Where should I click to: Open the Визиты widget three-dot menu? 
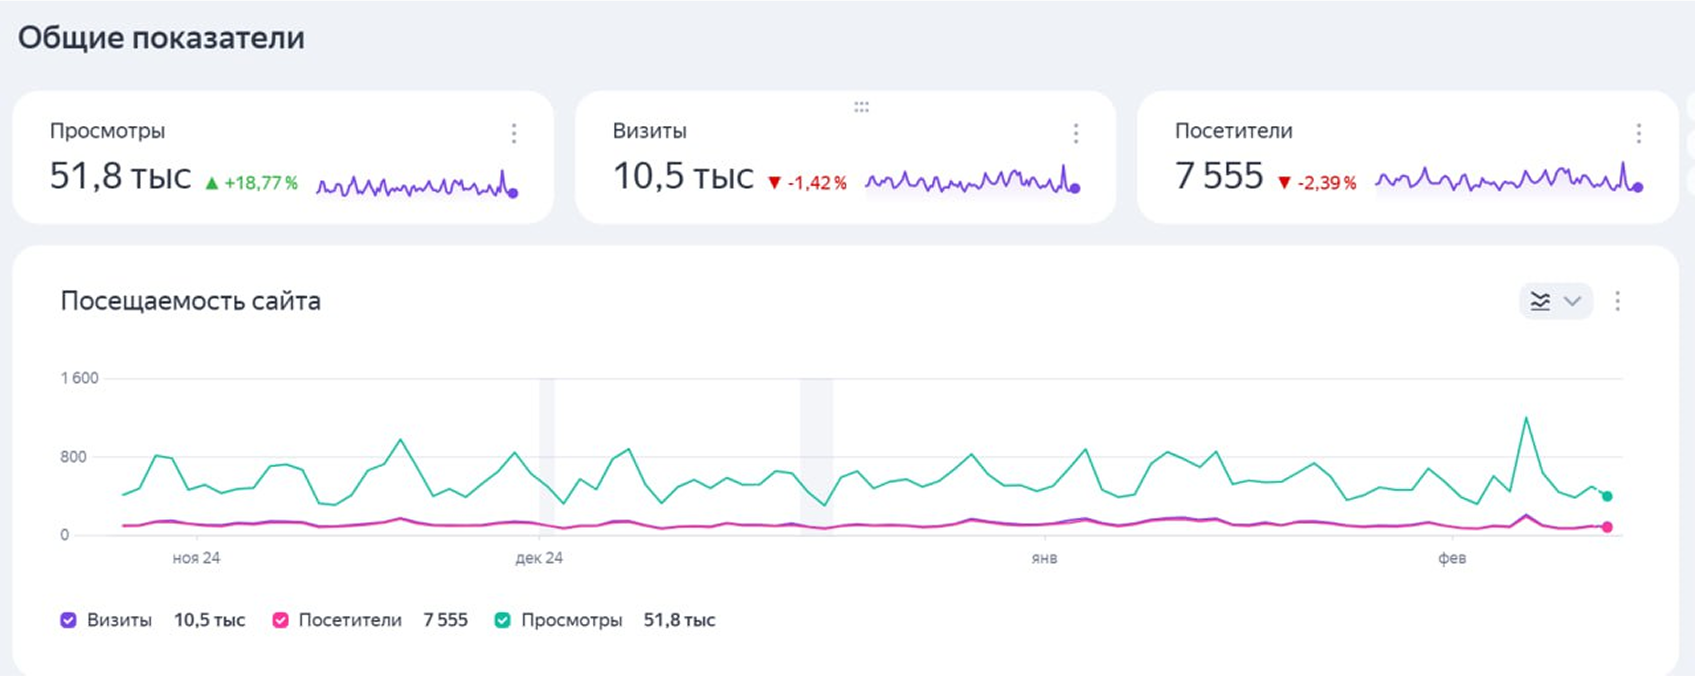click(1076, 133)
